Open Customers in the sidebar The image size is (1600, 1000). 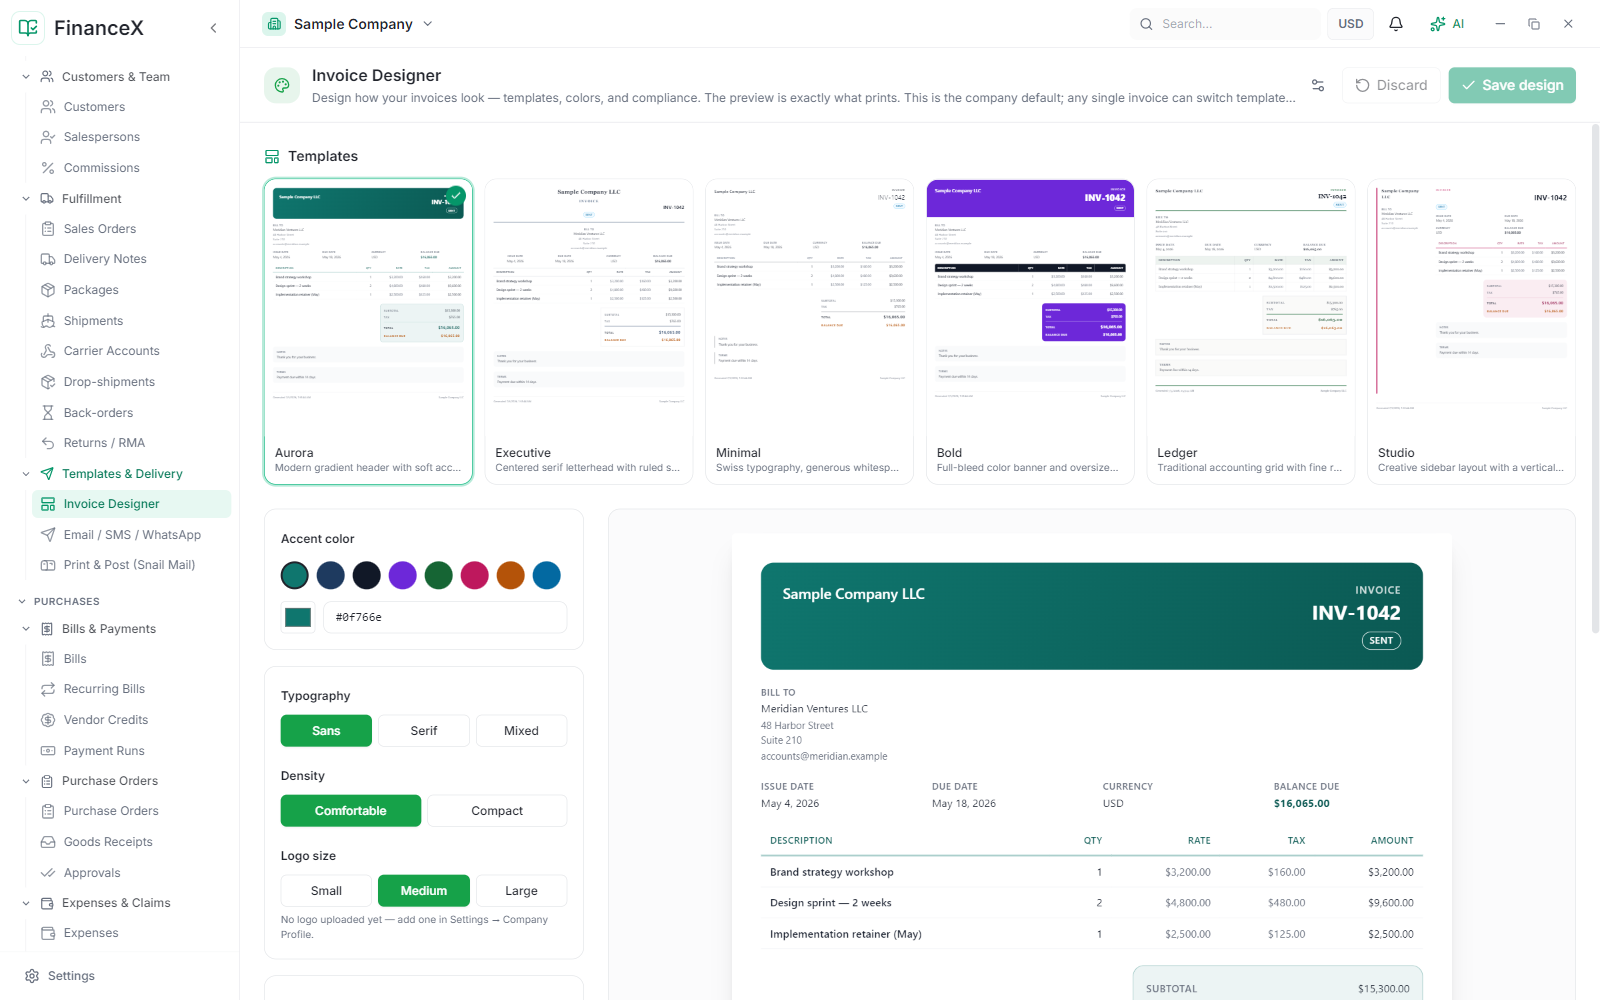click(x=131, y=107)
